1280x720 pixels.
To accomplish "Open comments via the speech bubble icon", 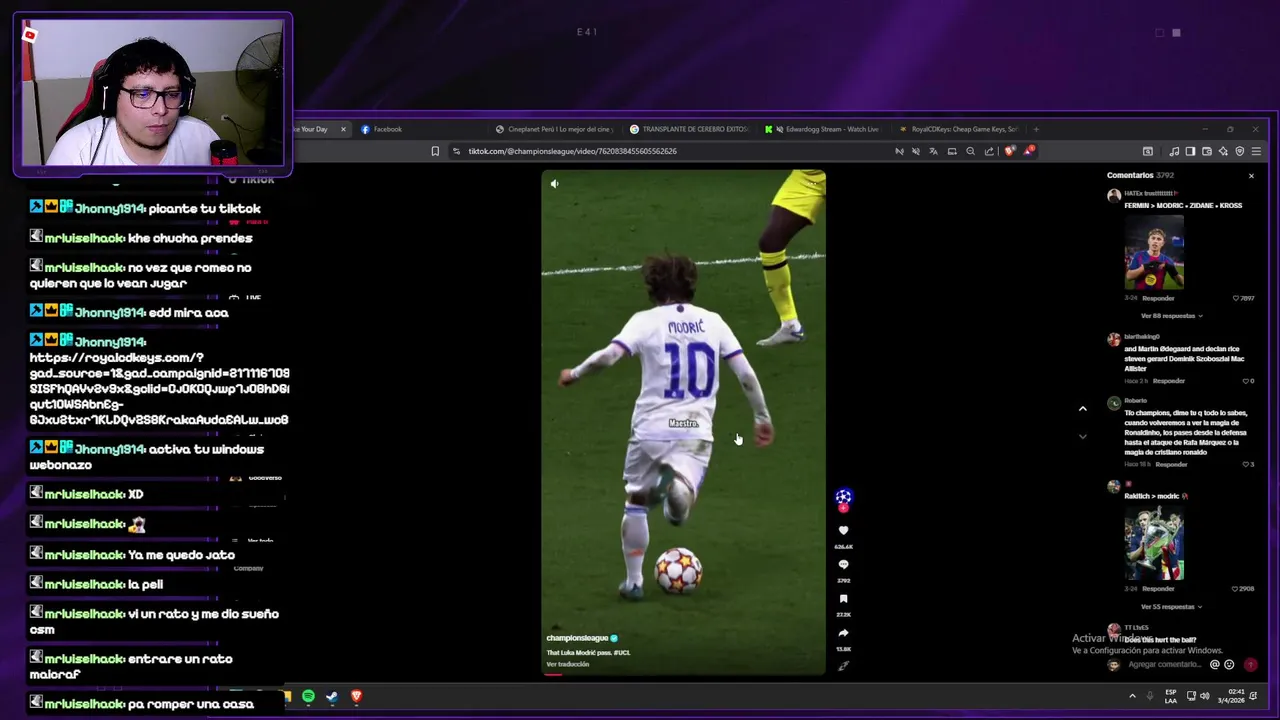I will coord(843,565).
